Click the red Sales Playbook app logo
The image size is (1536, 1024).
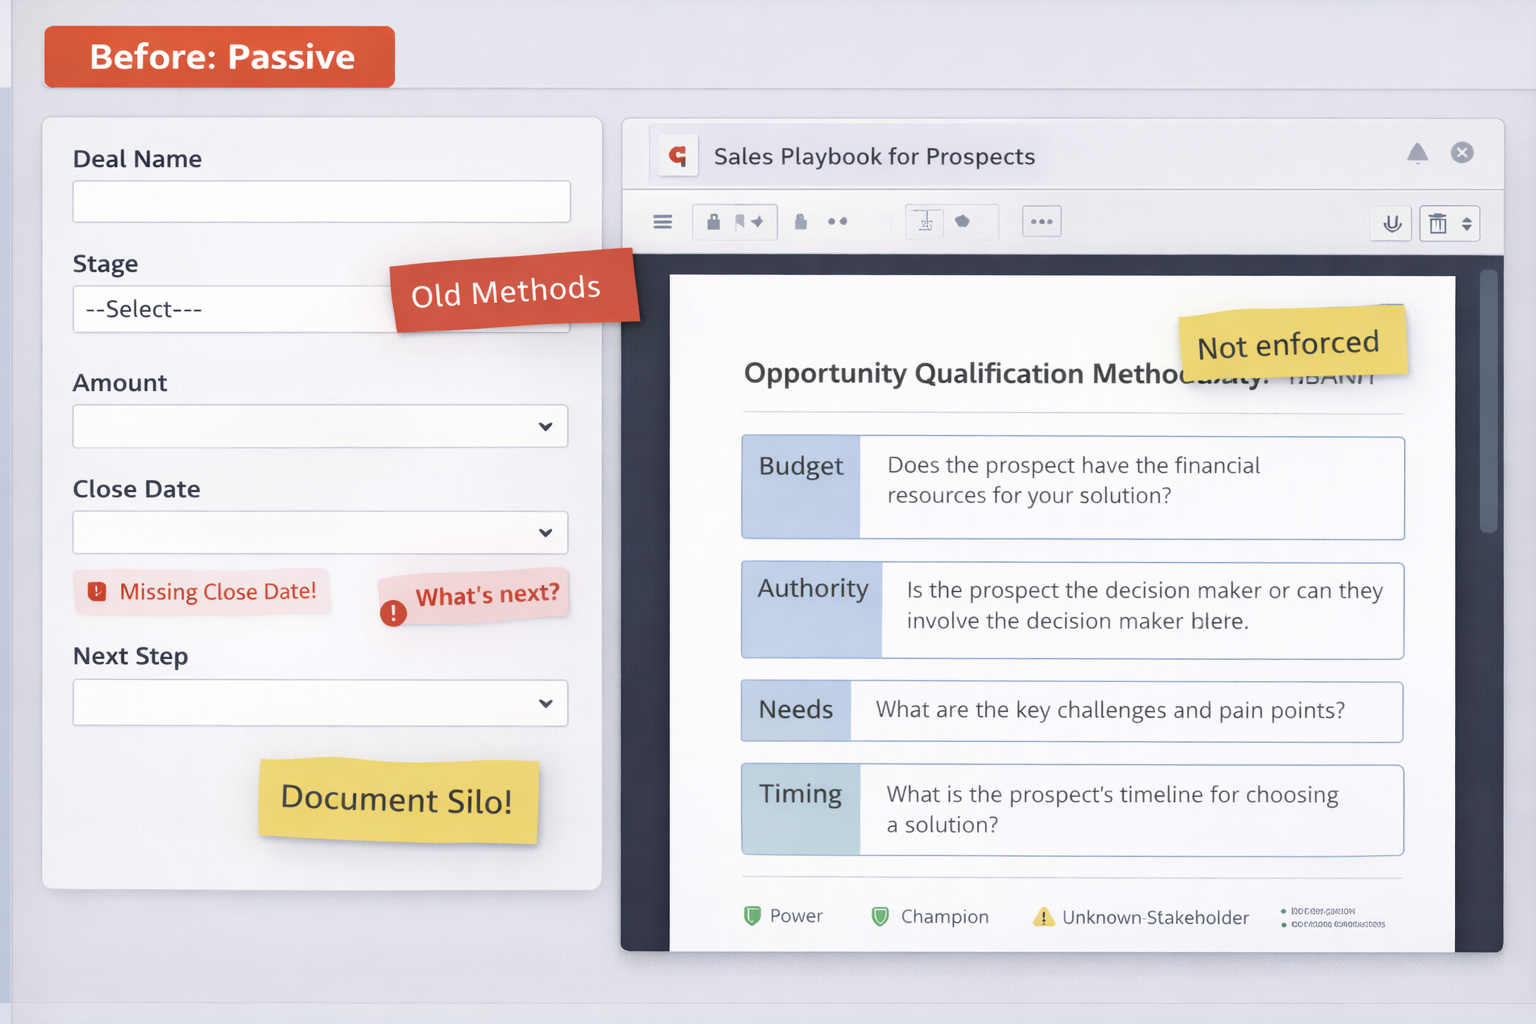pyautogui.click(x=678, y=156)
